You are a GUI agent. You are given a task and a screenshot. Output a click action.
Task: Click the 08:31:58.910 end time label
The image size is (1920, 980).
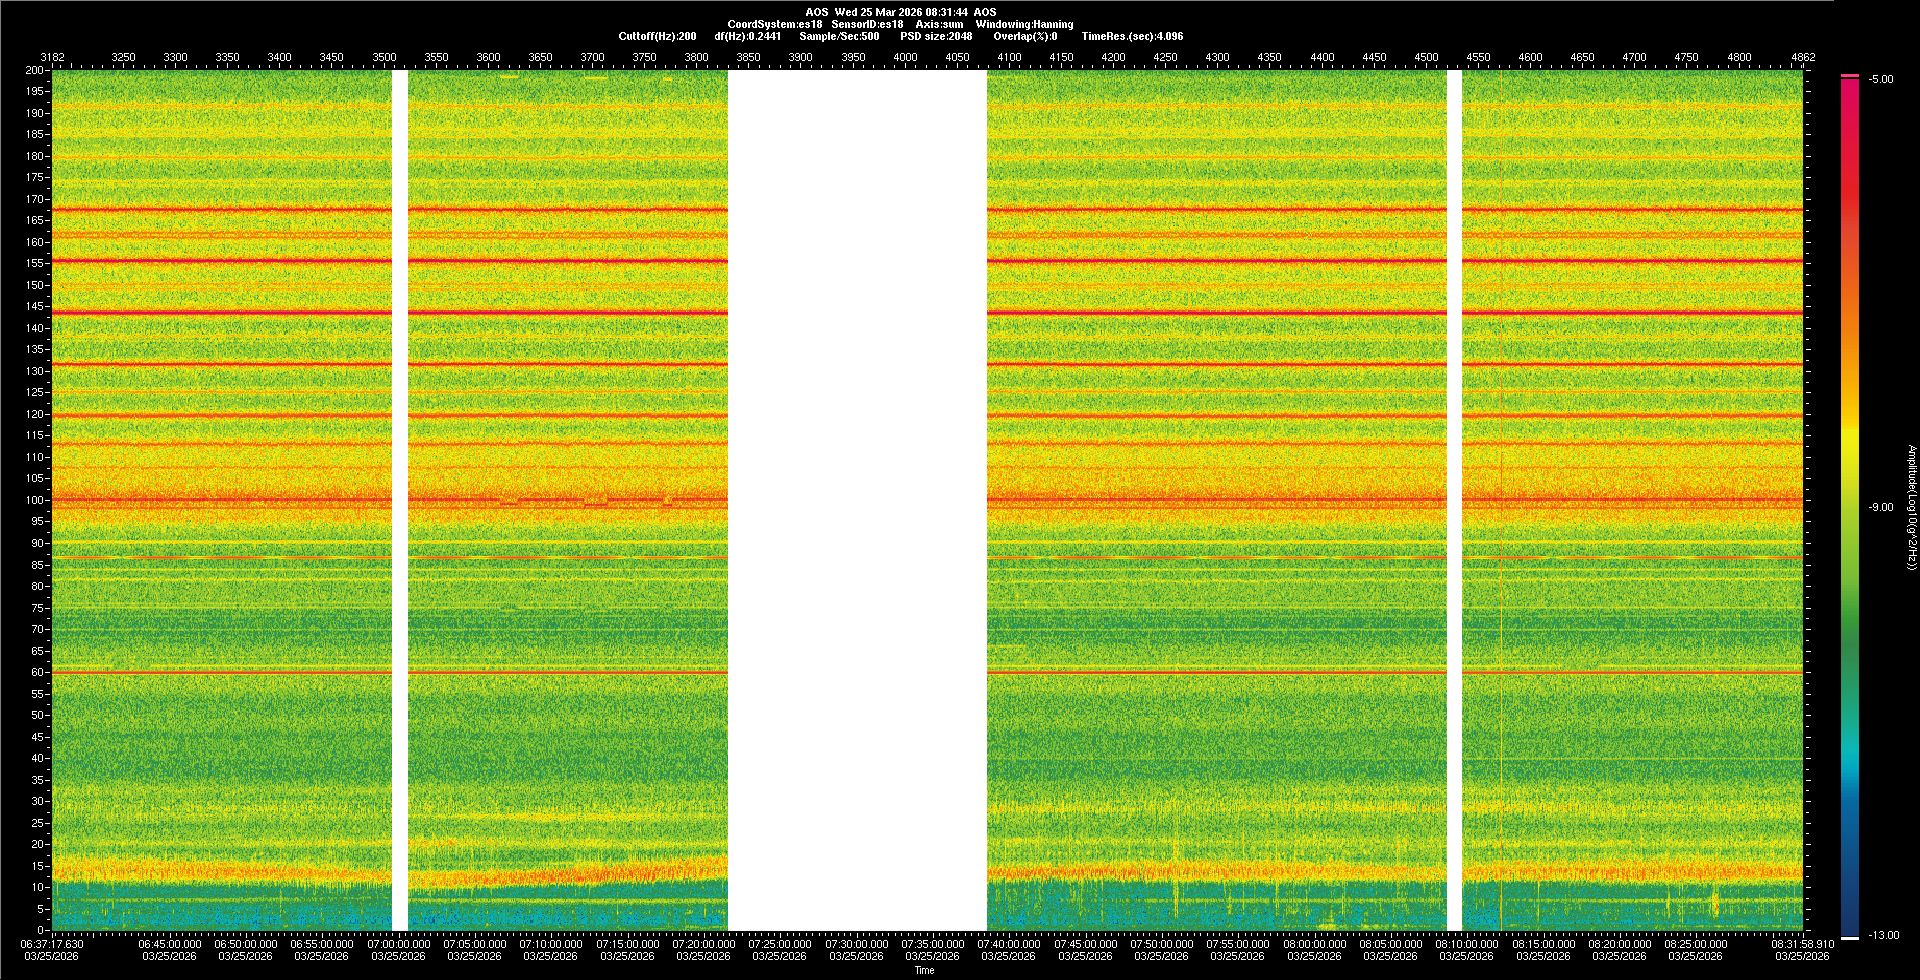tap(1802, 944)
